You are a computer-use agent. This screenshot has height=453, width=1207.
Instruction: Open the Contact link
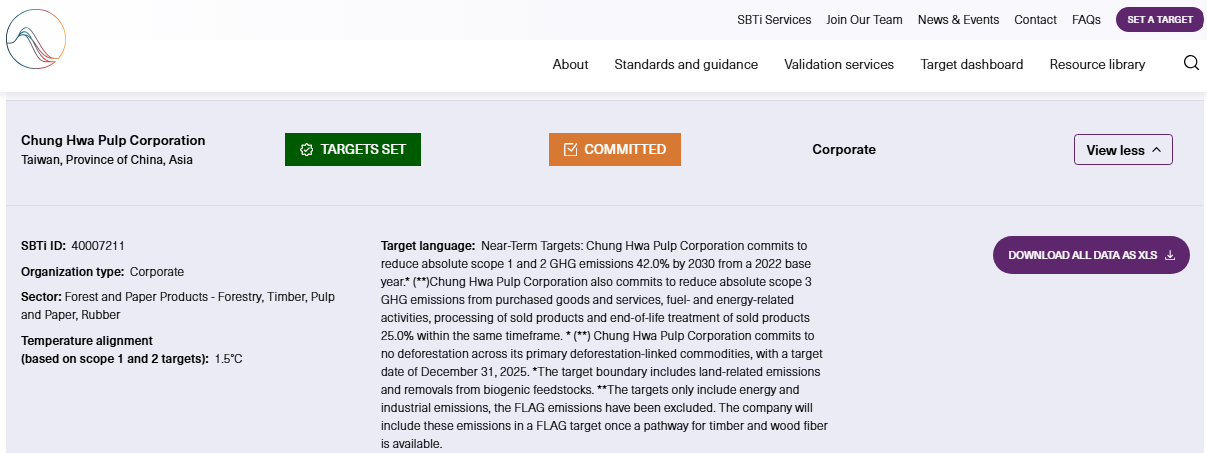tap(1035, 20)
